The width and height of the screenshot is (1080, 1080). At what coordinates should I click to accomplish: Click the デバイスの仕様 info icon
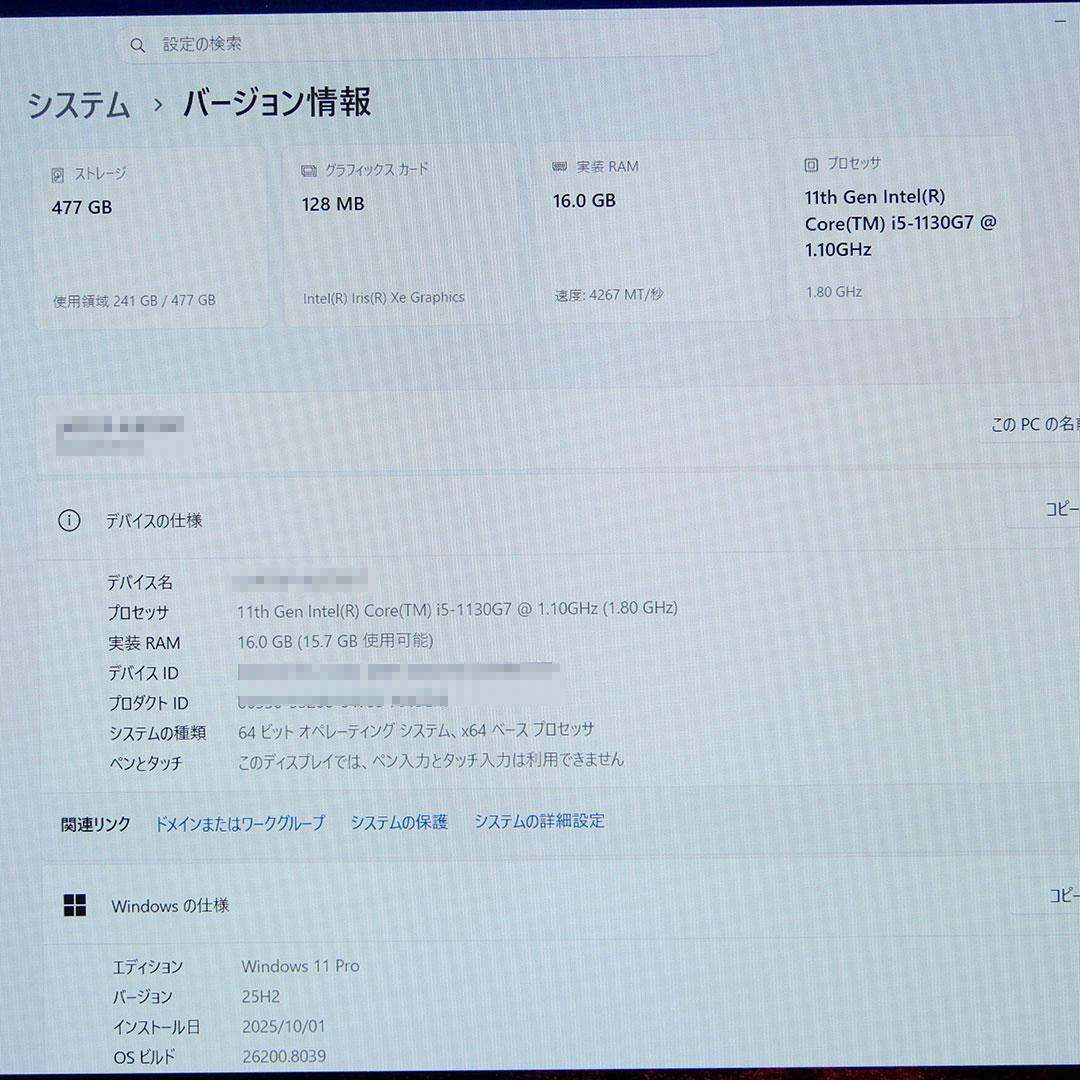pos(69,521)
